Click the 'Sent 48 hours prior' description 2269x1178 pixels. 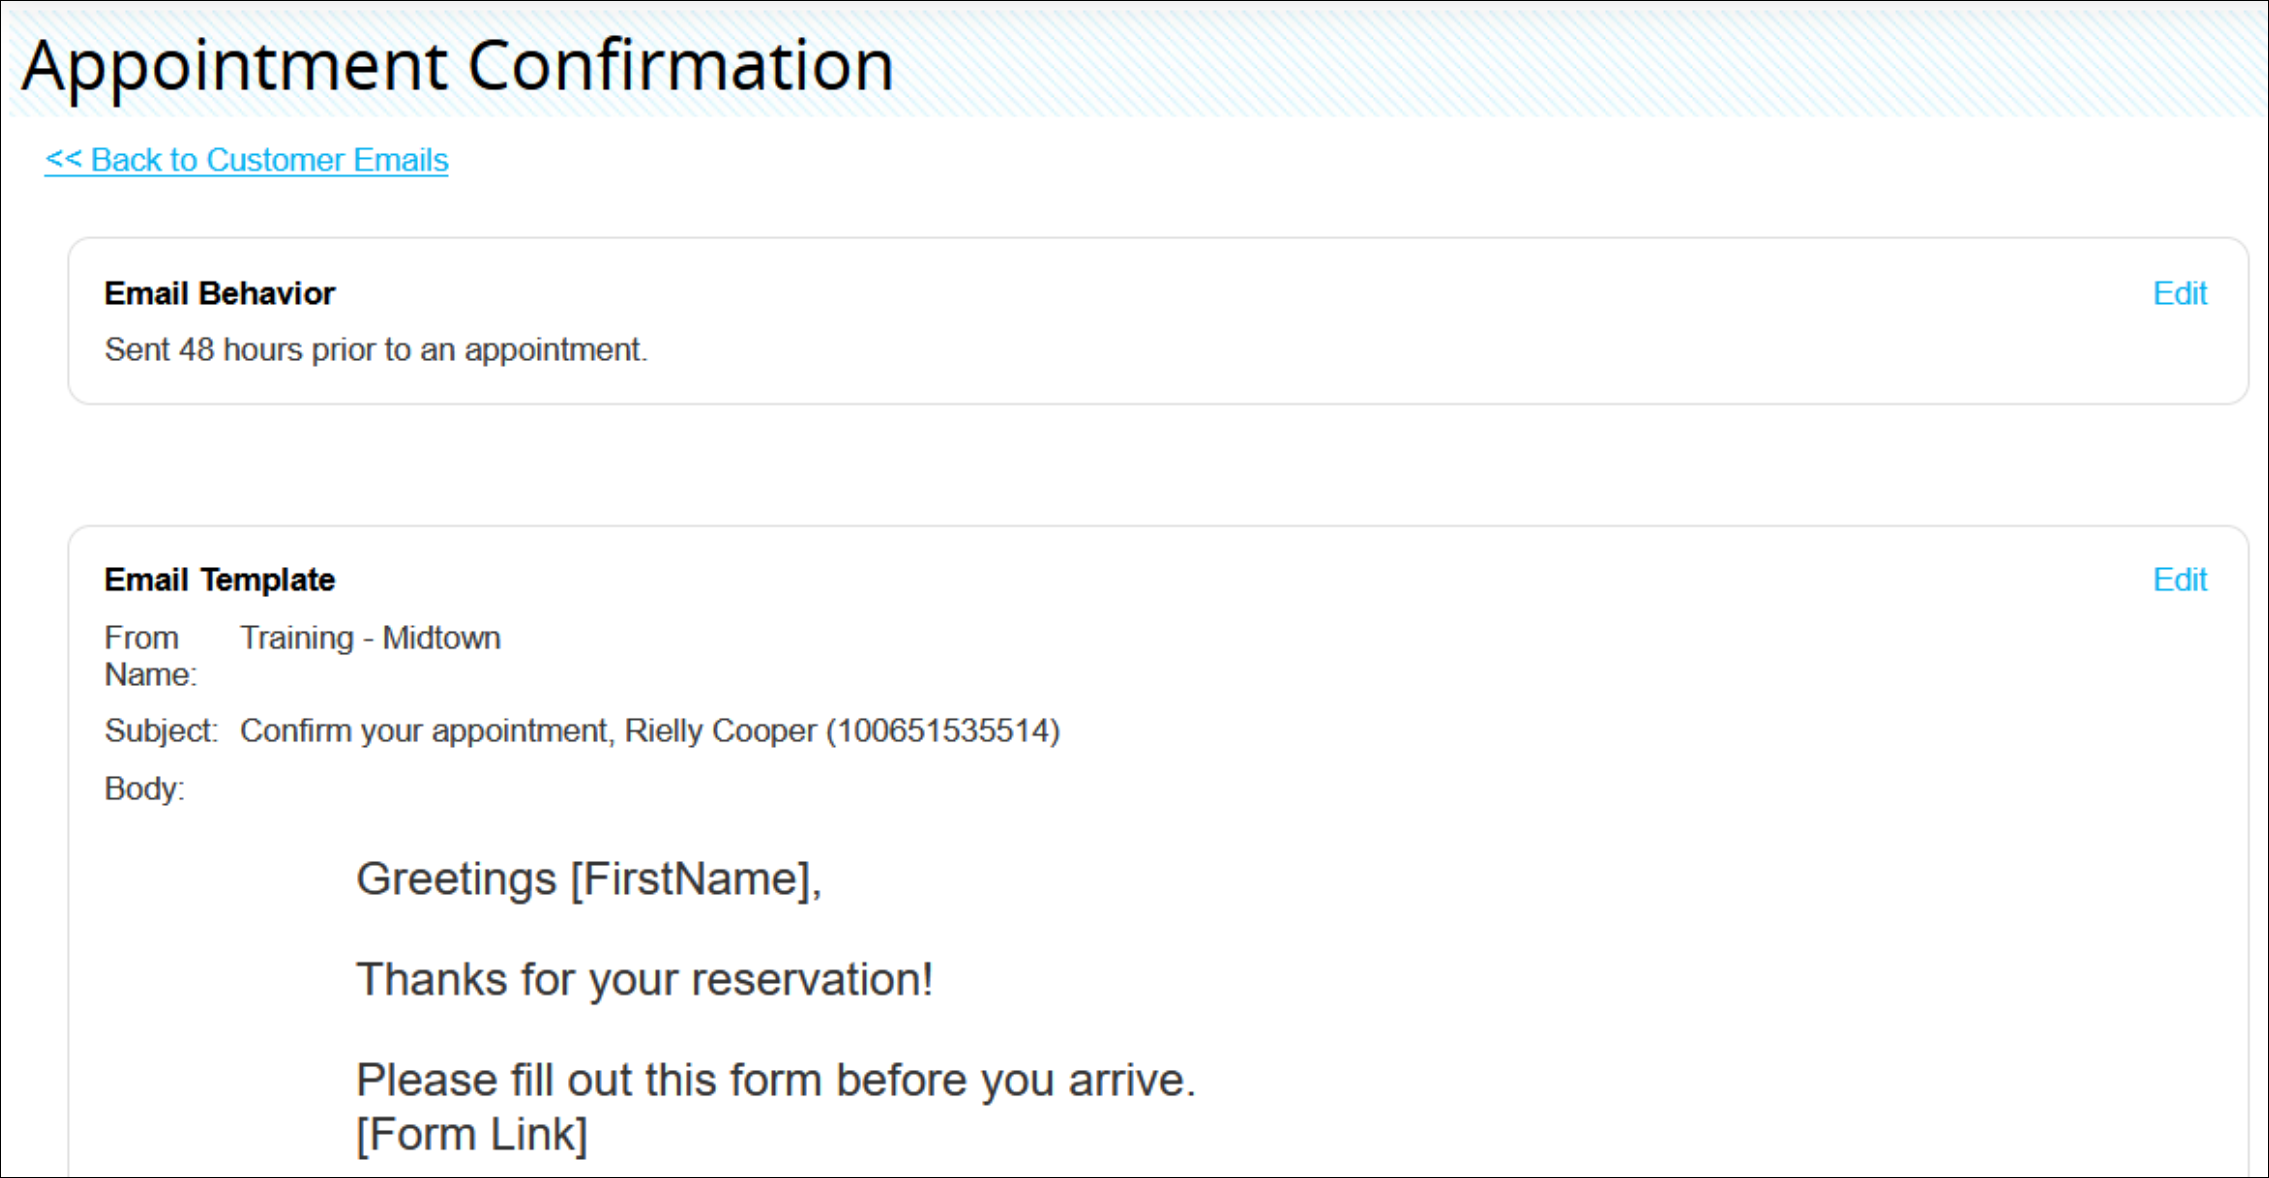[375, 350]
